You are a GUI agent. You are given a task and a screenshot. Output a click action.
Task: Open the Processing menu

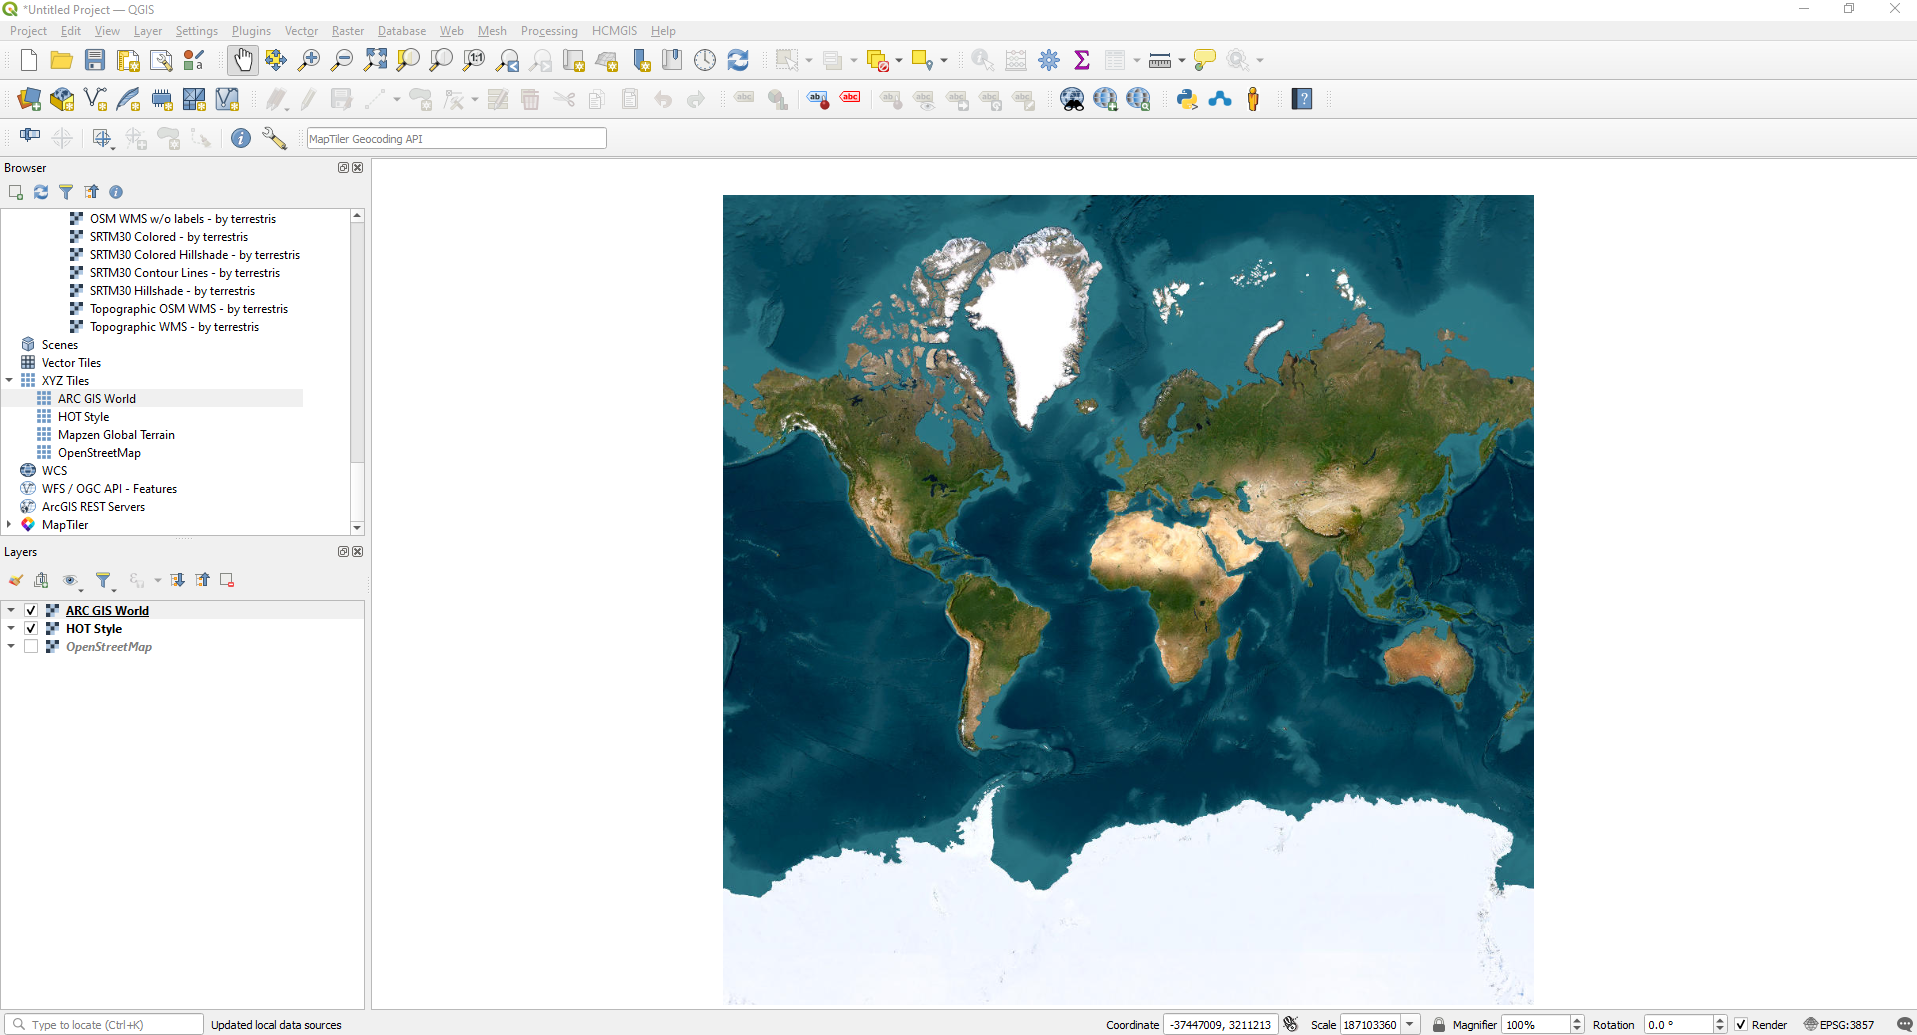[x=548, y=31]
